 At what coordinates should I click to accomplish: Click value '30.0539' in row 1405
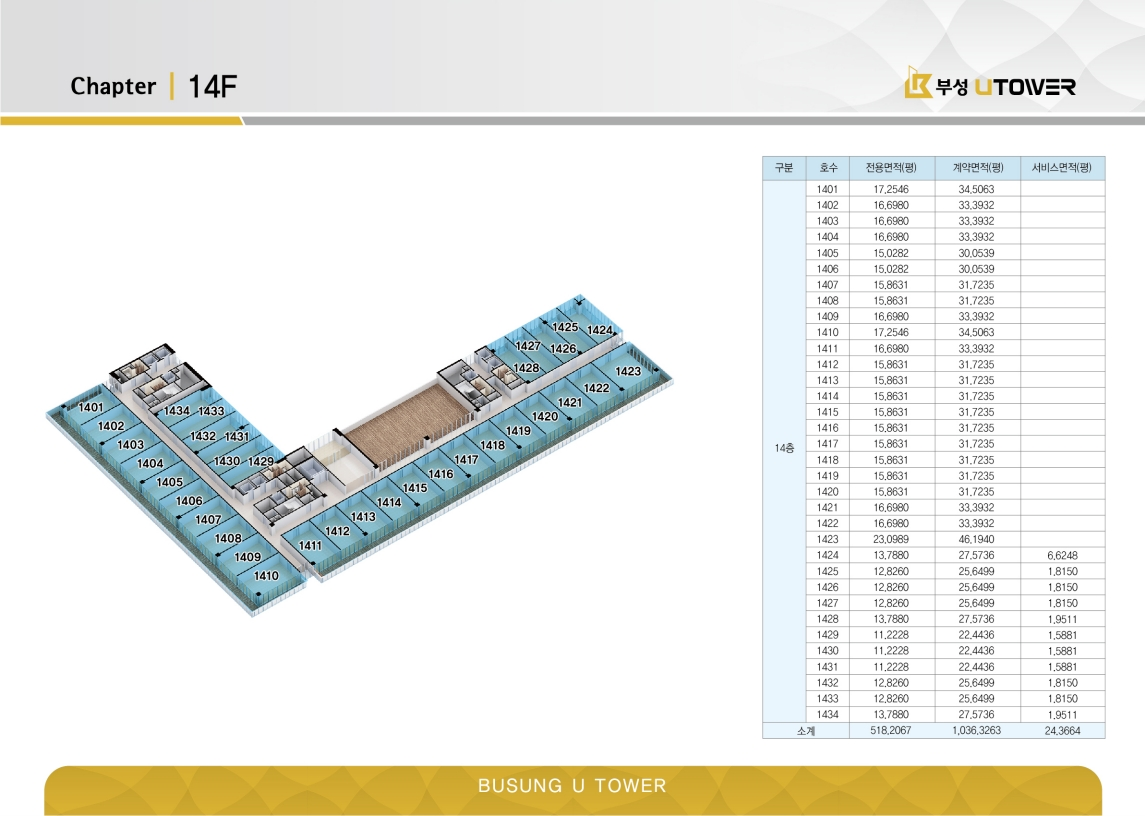[x=976, y=253]
